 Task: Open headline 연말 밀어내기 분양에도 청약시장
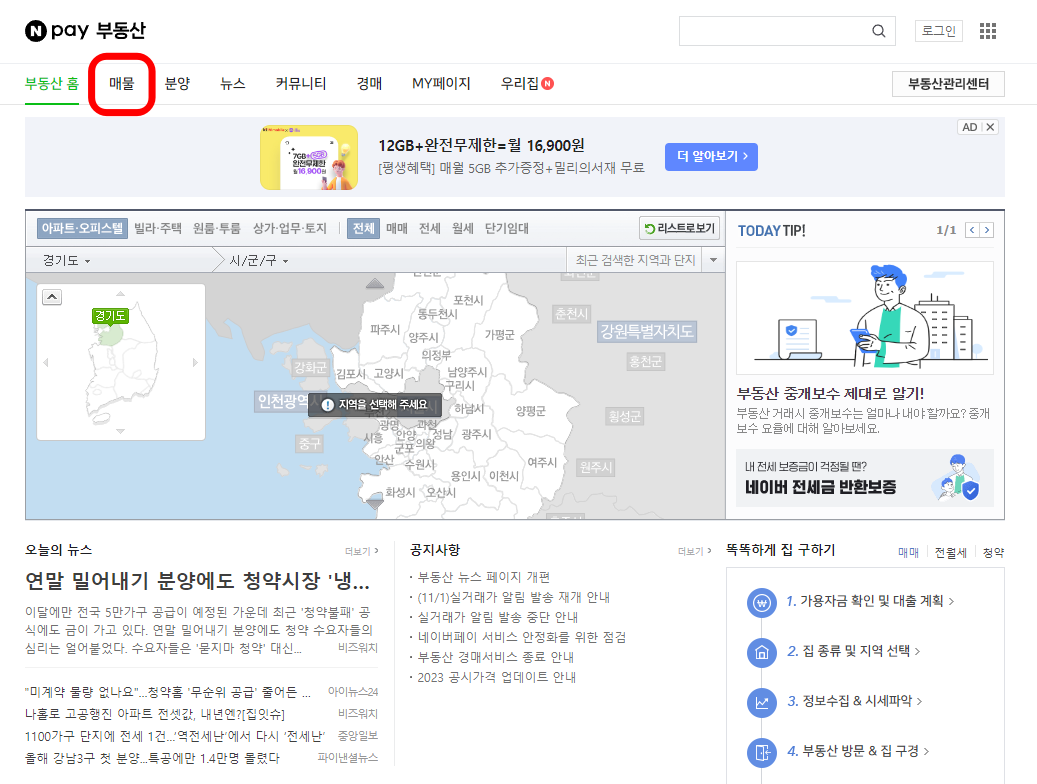coord(197,581)
